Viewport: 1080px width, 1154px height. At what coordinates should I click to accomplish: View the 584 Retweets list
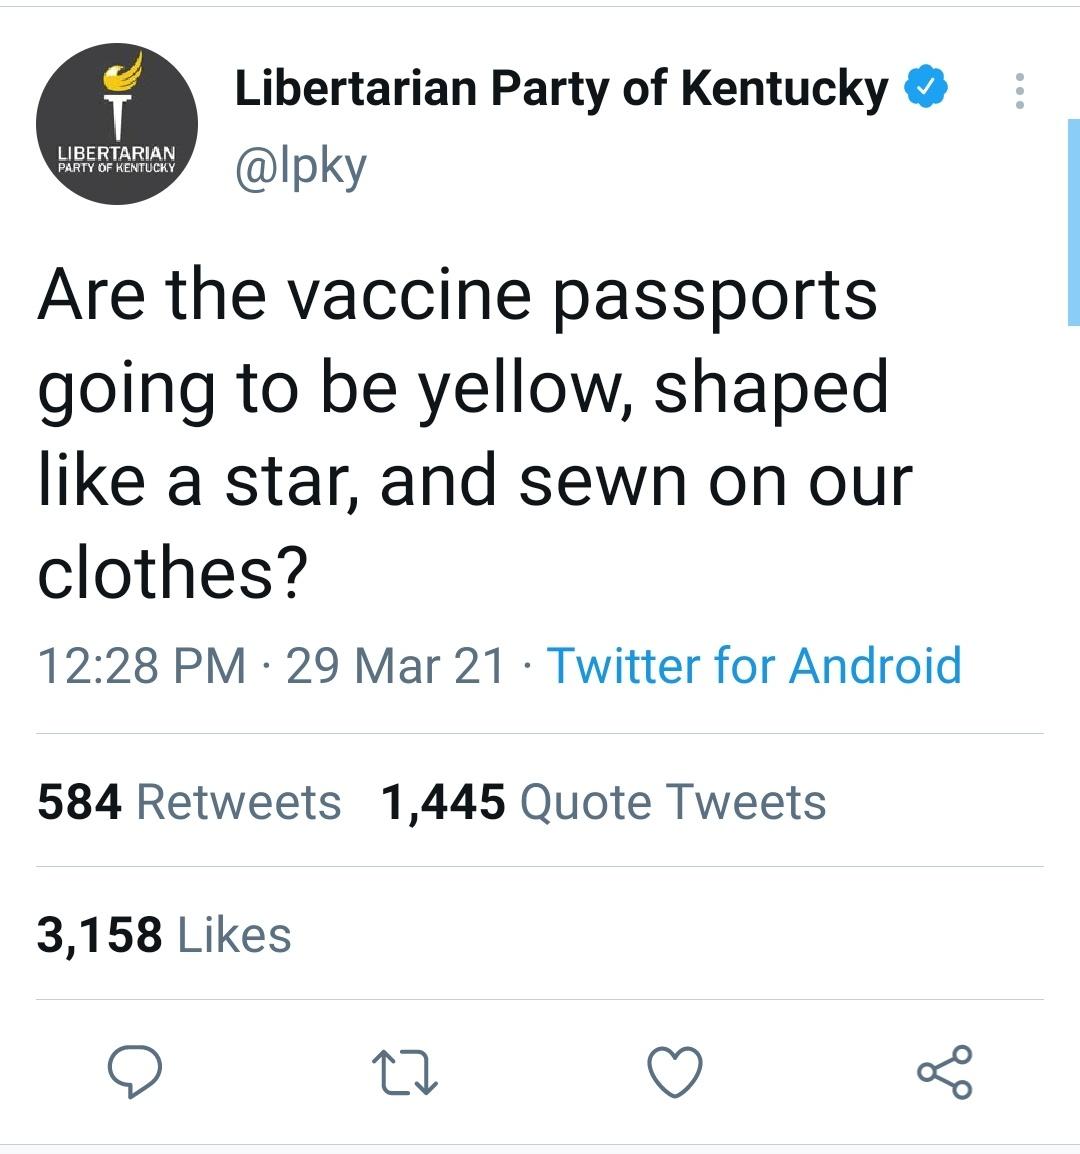coord(187,800)
